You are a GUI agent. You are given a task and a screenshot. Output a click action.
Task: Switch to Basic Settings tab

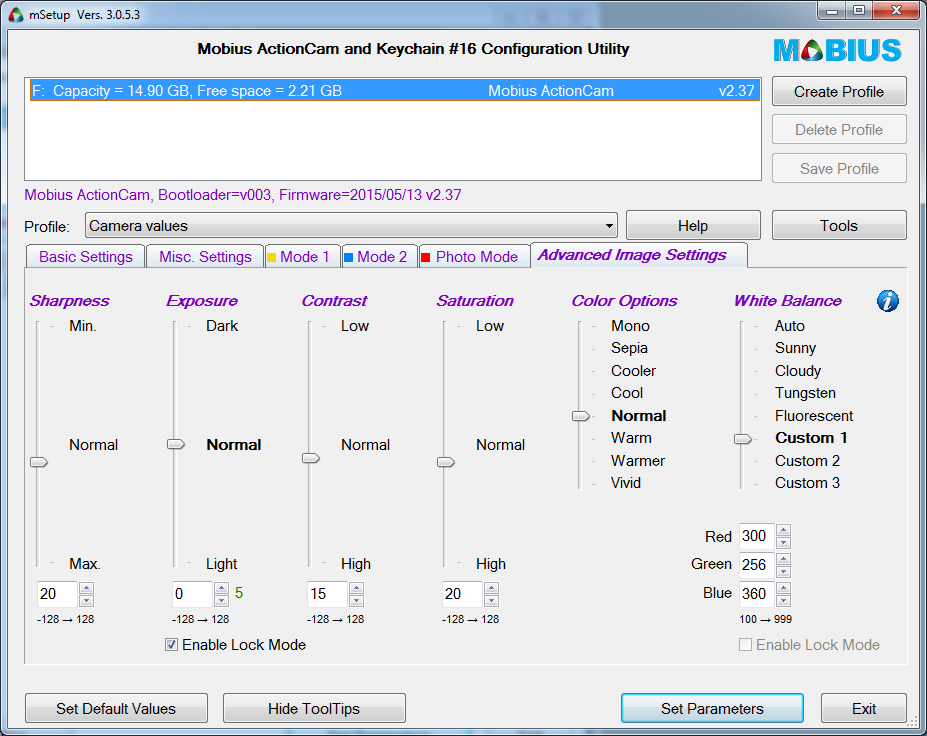(x=86, y=257)
